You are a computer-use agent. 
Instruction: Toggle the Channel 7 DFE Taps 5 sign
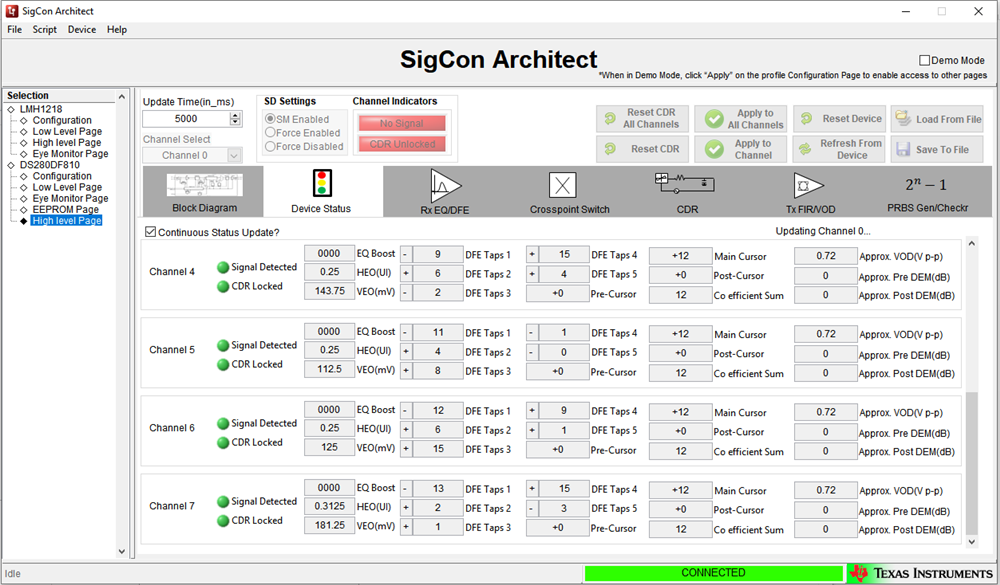coord(531,508)
